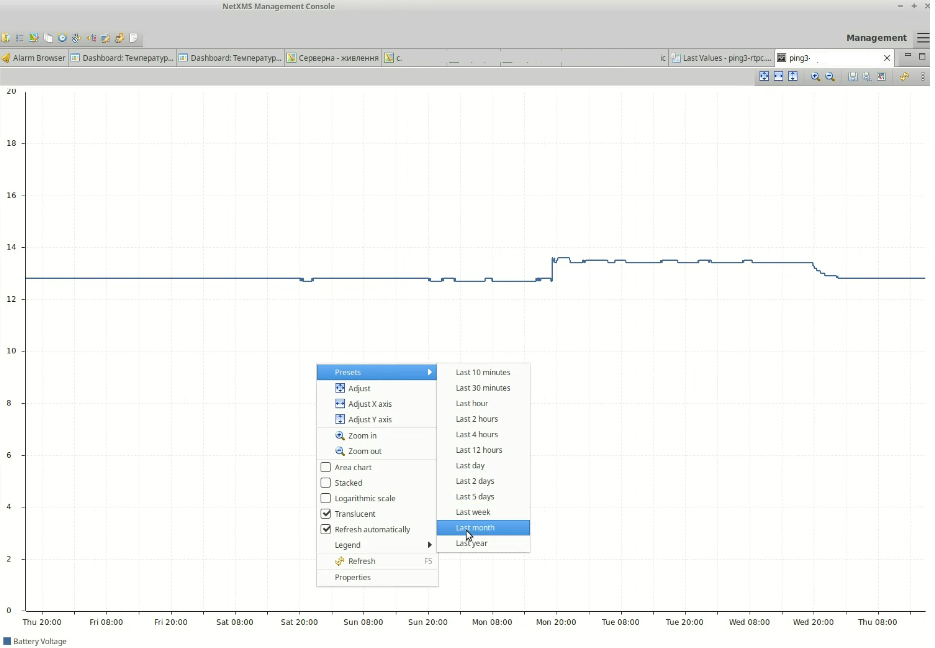The height and width of the screenshot is (648, 935).
Task: Choose Last 12 hours from presets
Action: (479, 450)
